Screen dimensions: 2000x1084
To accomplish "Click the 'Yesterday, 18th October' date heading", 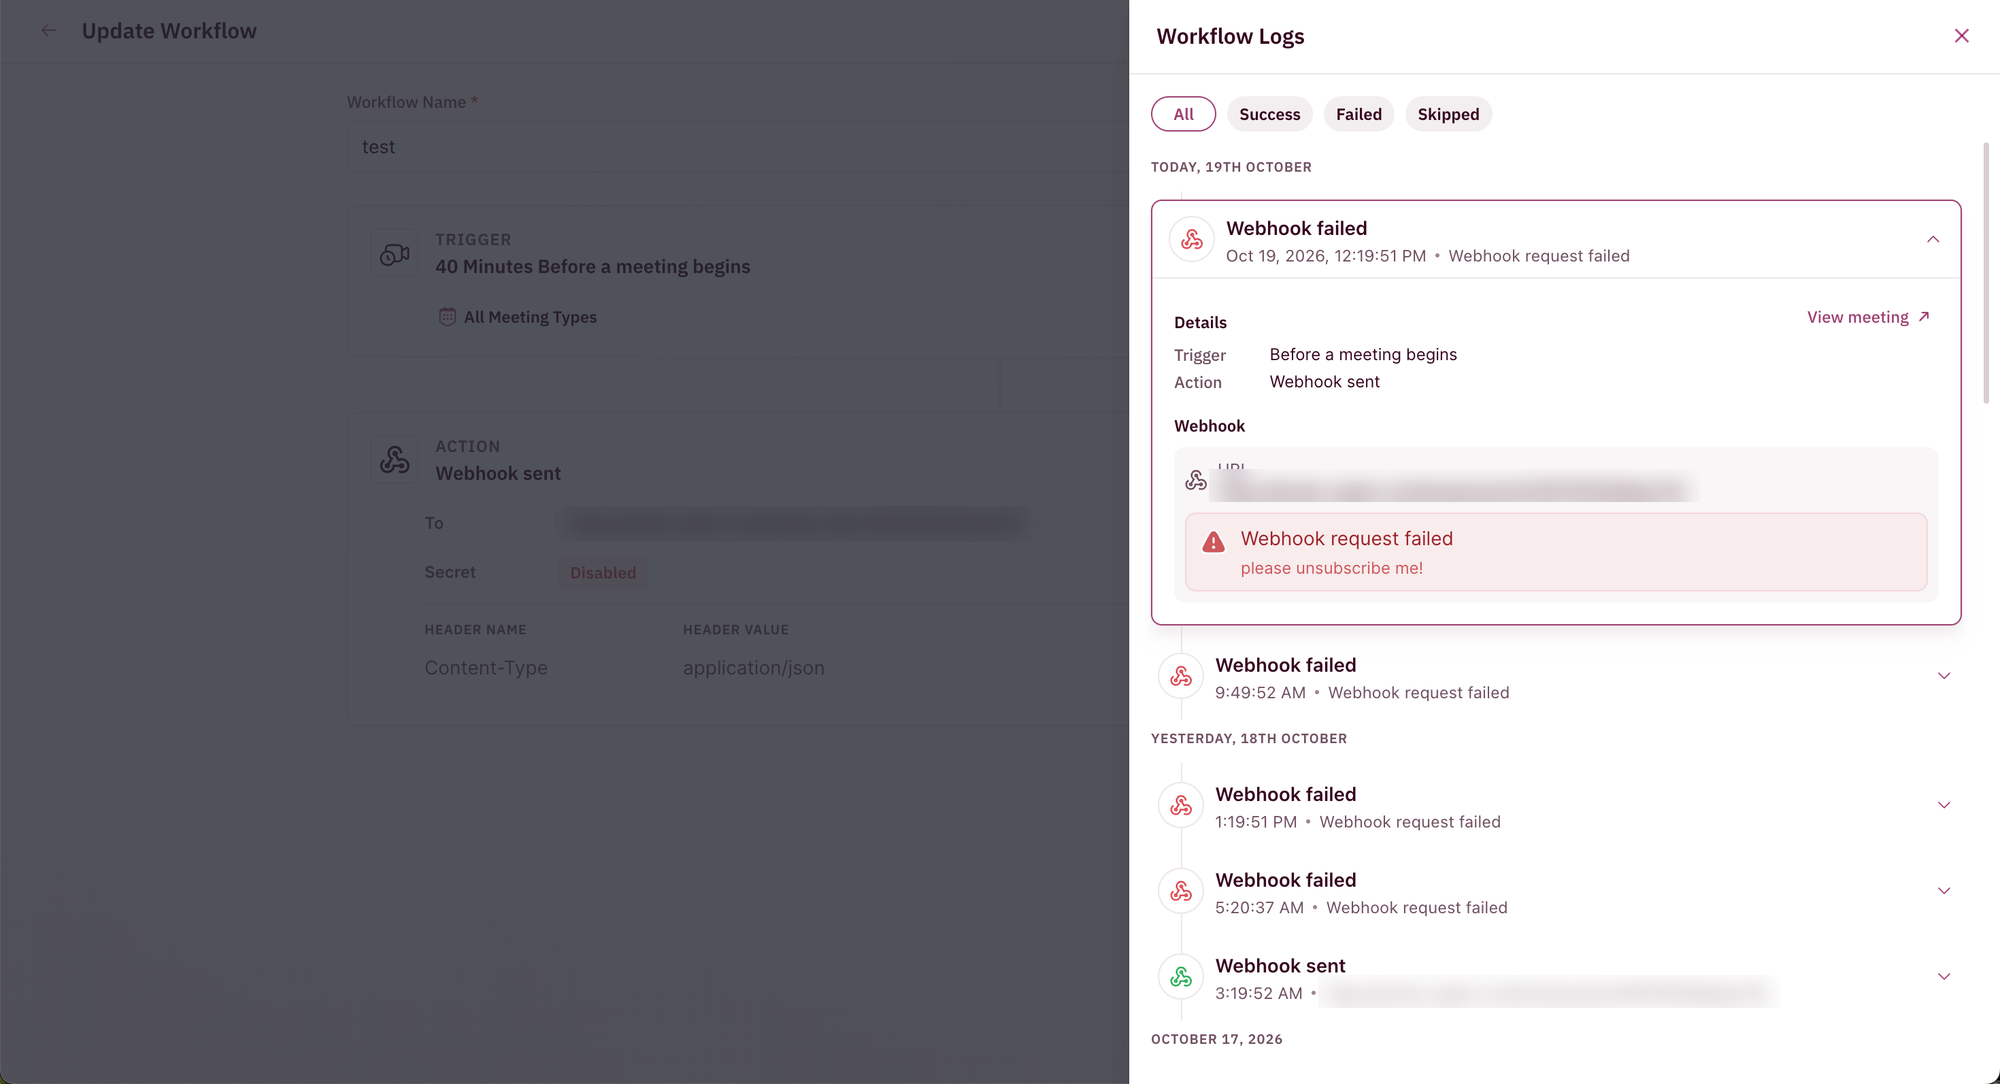I will pos(1249,738).
